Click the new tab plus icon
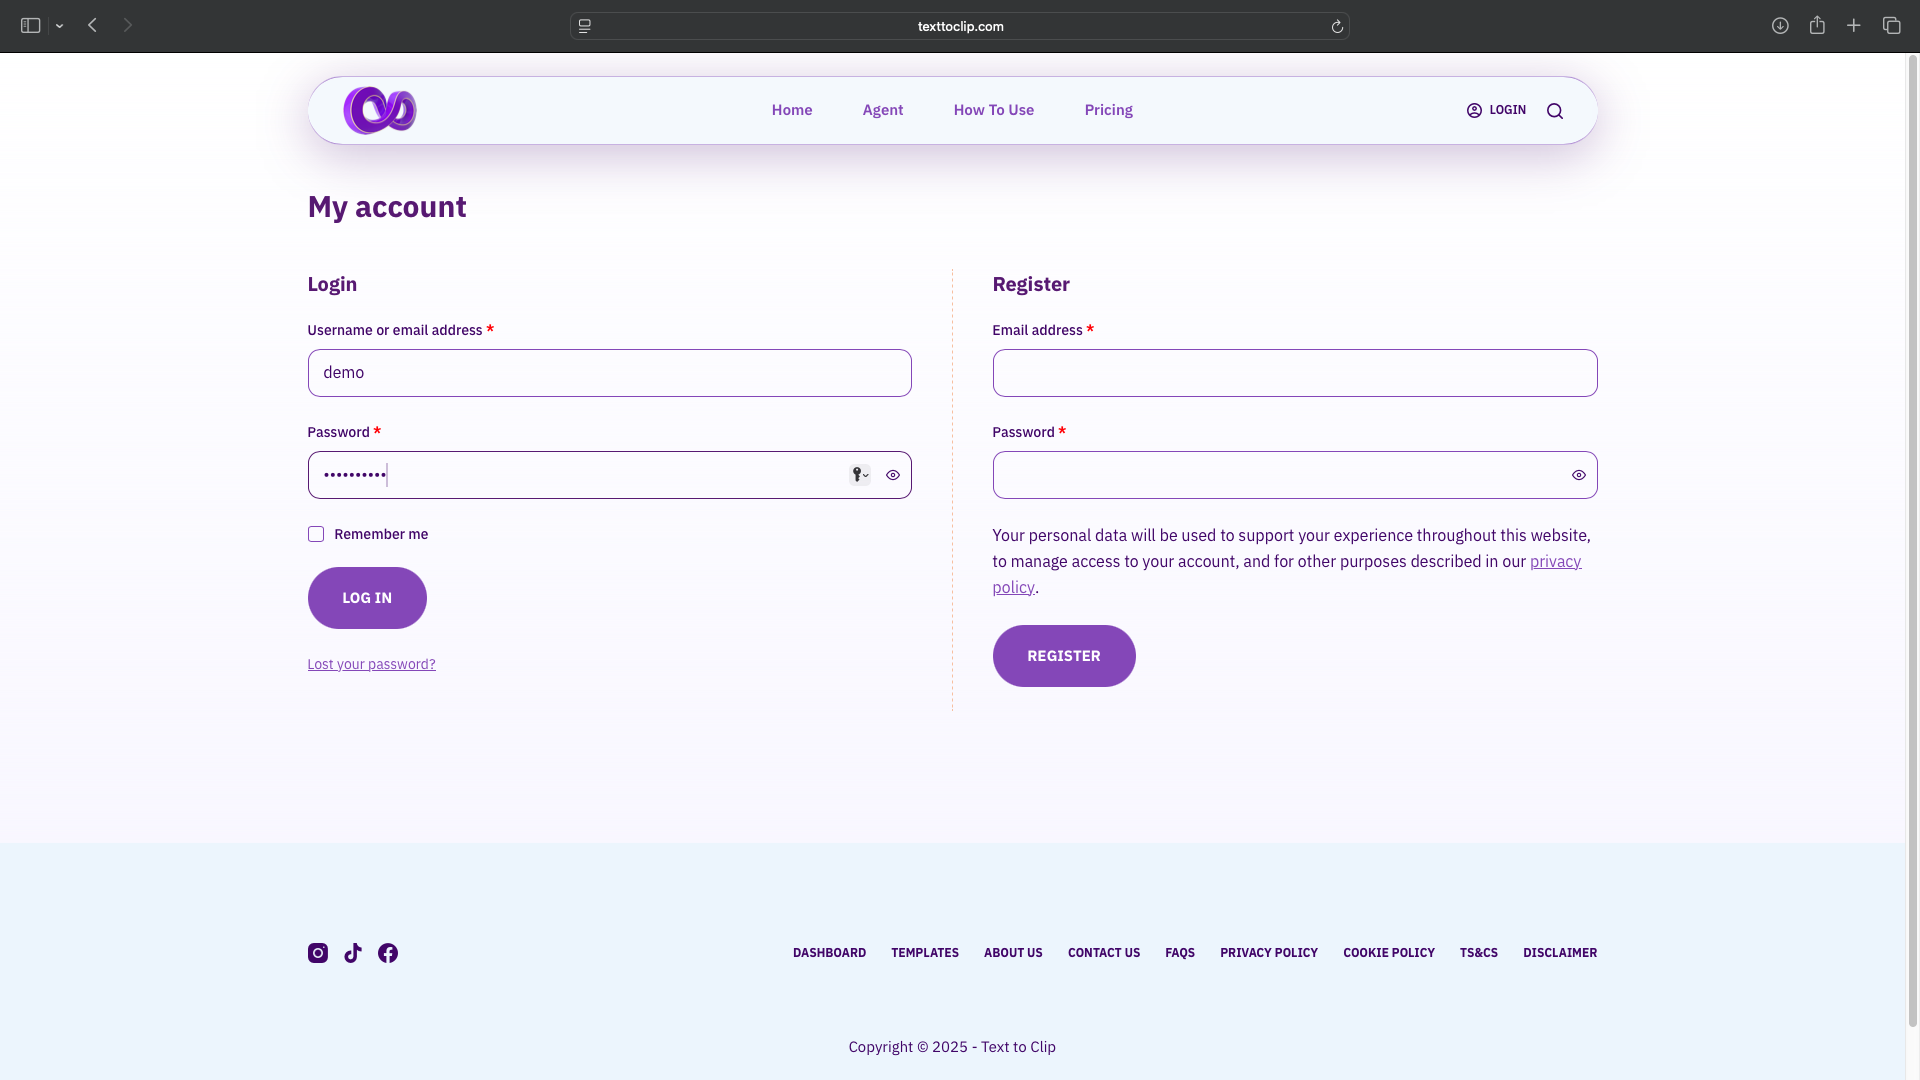Viewport: 1920px width, 1080px height. (1854, 26)
